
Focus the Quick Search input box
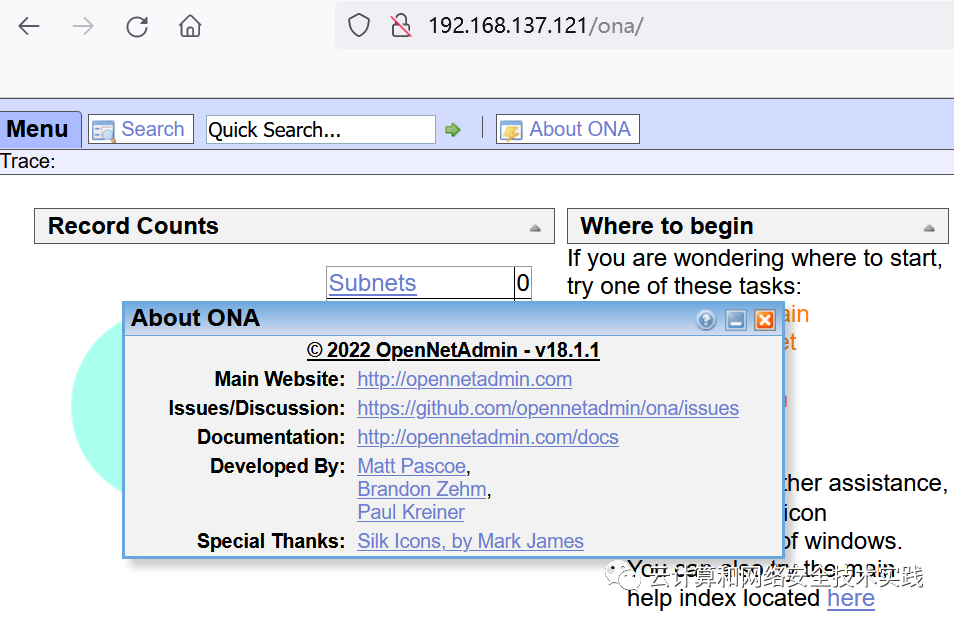(321, 130)
